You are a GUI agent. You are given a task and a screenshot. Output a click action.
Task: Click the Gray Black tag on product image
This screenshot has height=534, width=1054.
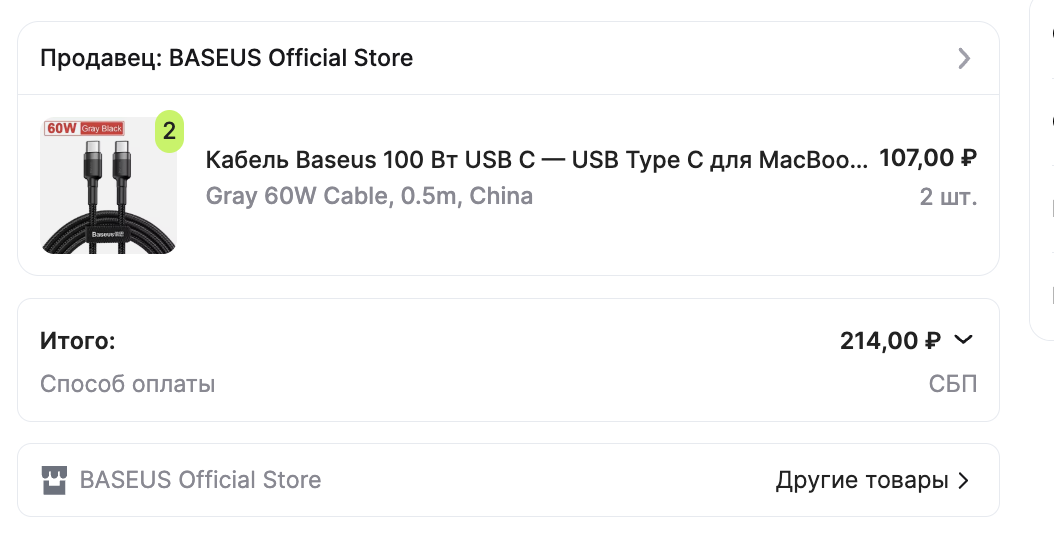(x=101, y=129)
